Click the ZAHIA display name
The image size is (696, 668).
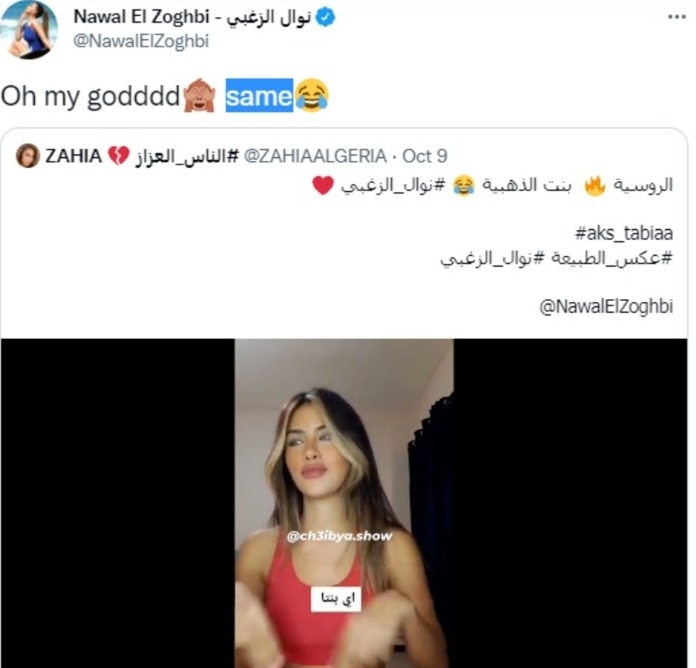pyautogui.click(x=74, y=156)
